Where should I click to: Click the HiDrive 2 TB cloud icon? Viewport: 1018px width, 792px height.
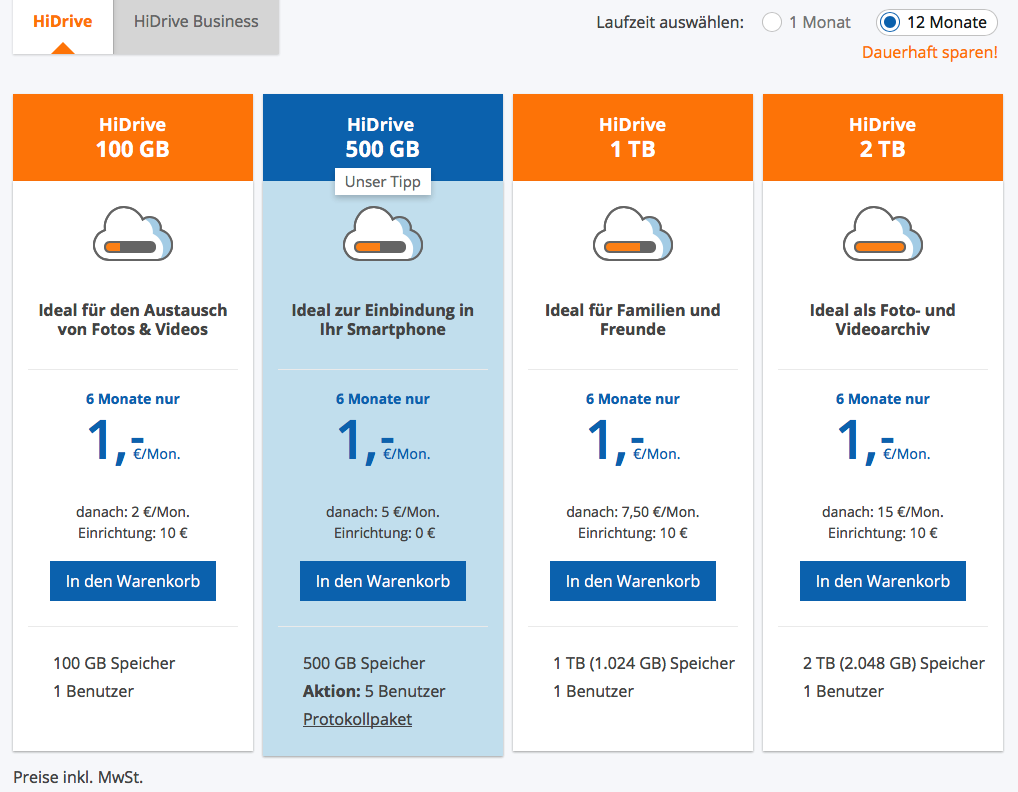[x=883, y=234]
